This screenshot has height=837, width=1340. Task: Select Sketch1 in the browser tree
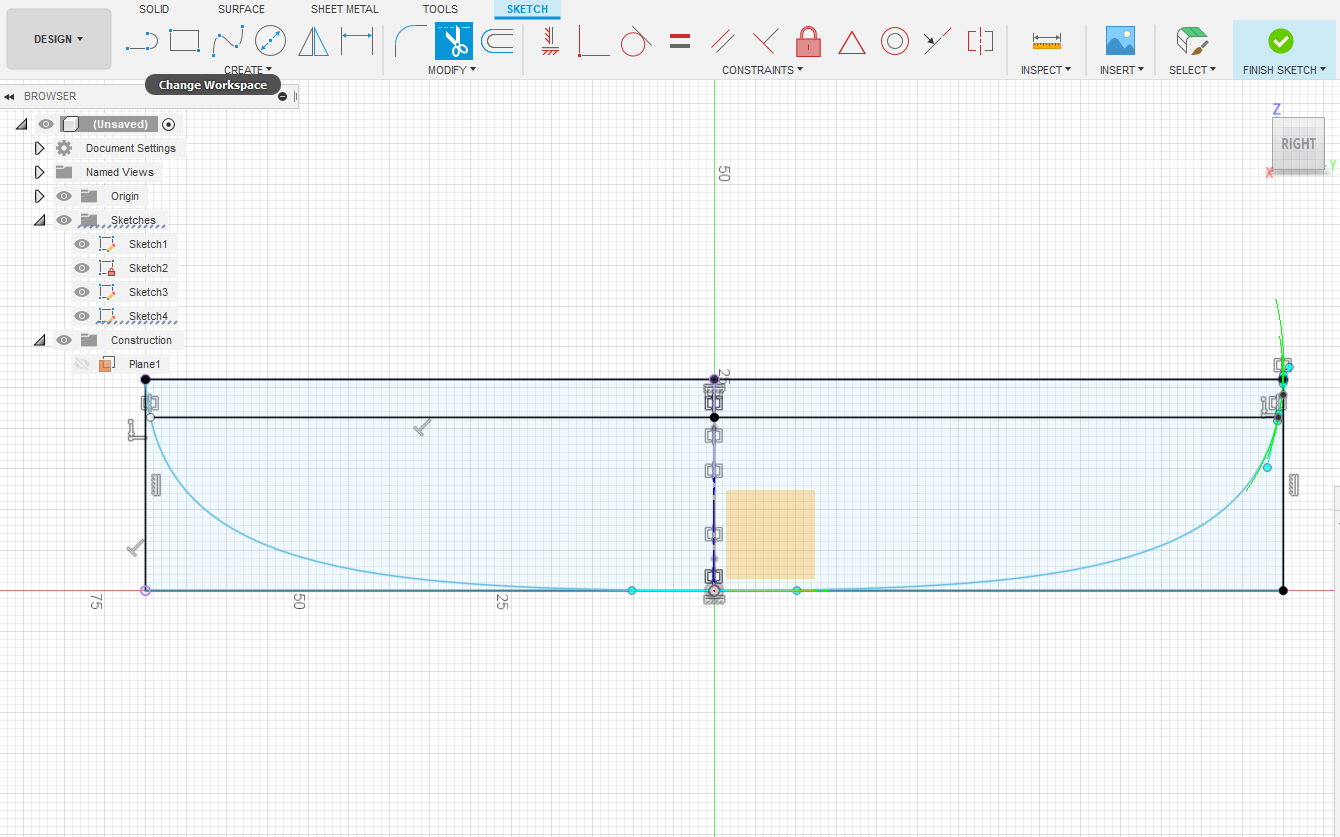pyautogui.click(x=148, y=244)
